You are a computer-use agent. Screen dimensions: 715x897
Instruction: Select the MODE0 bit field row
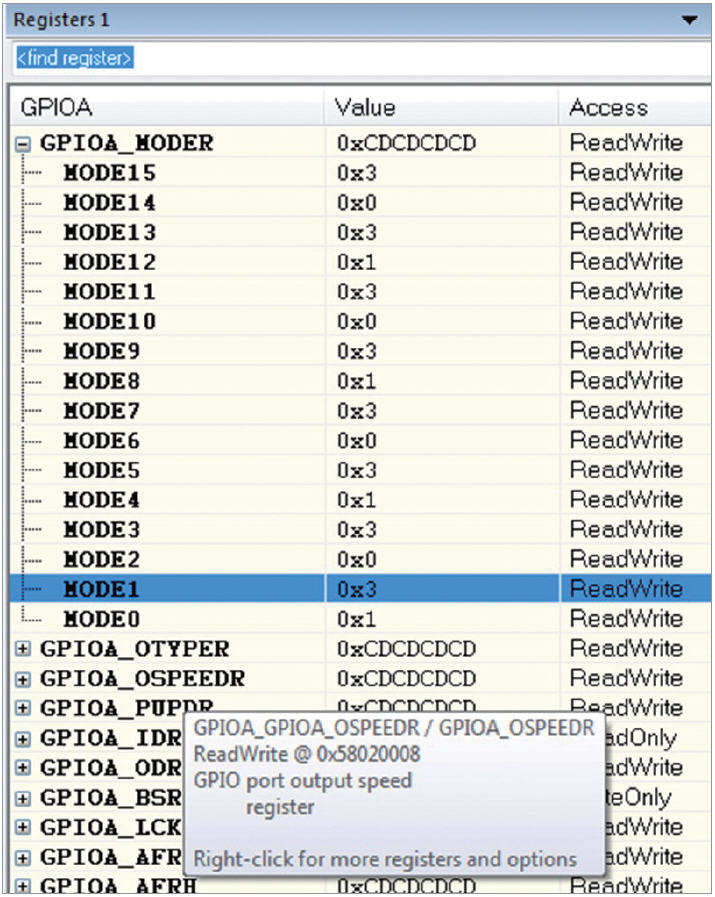(x=103, y=619)
